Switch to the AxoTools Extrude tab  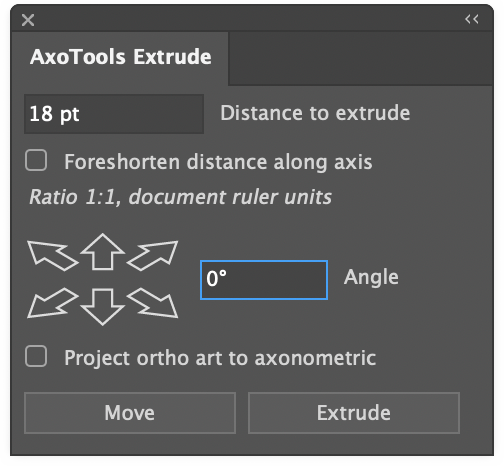120,57
